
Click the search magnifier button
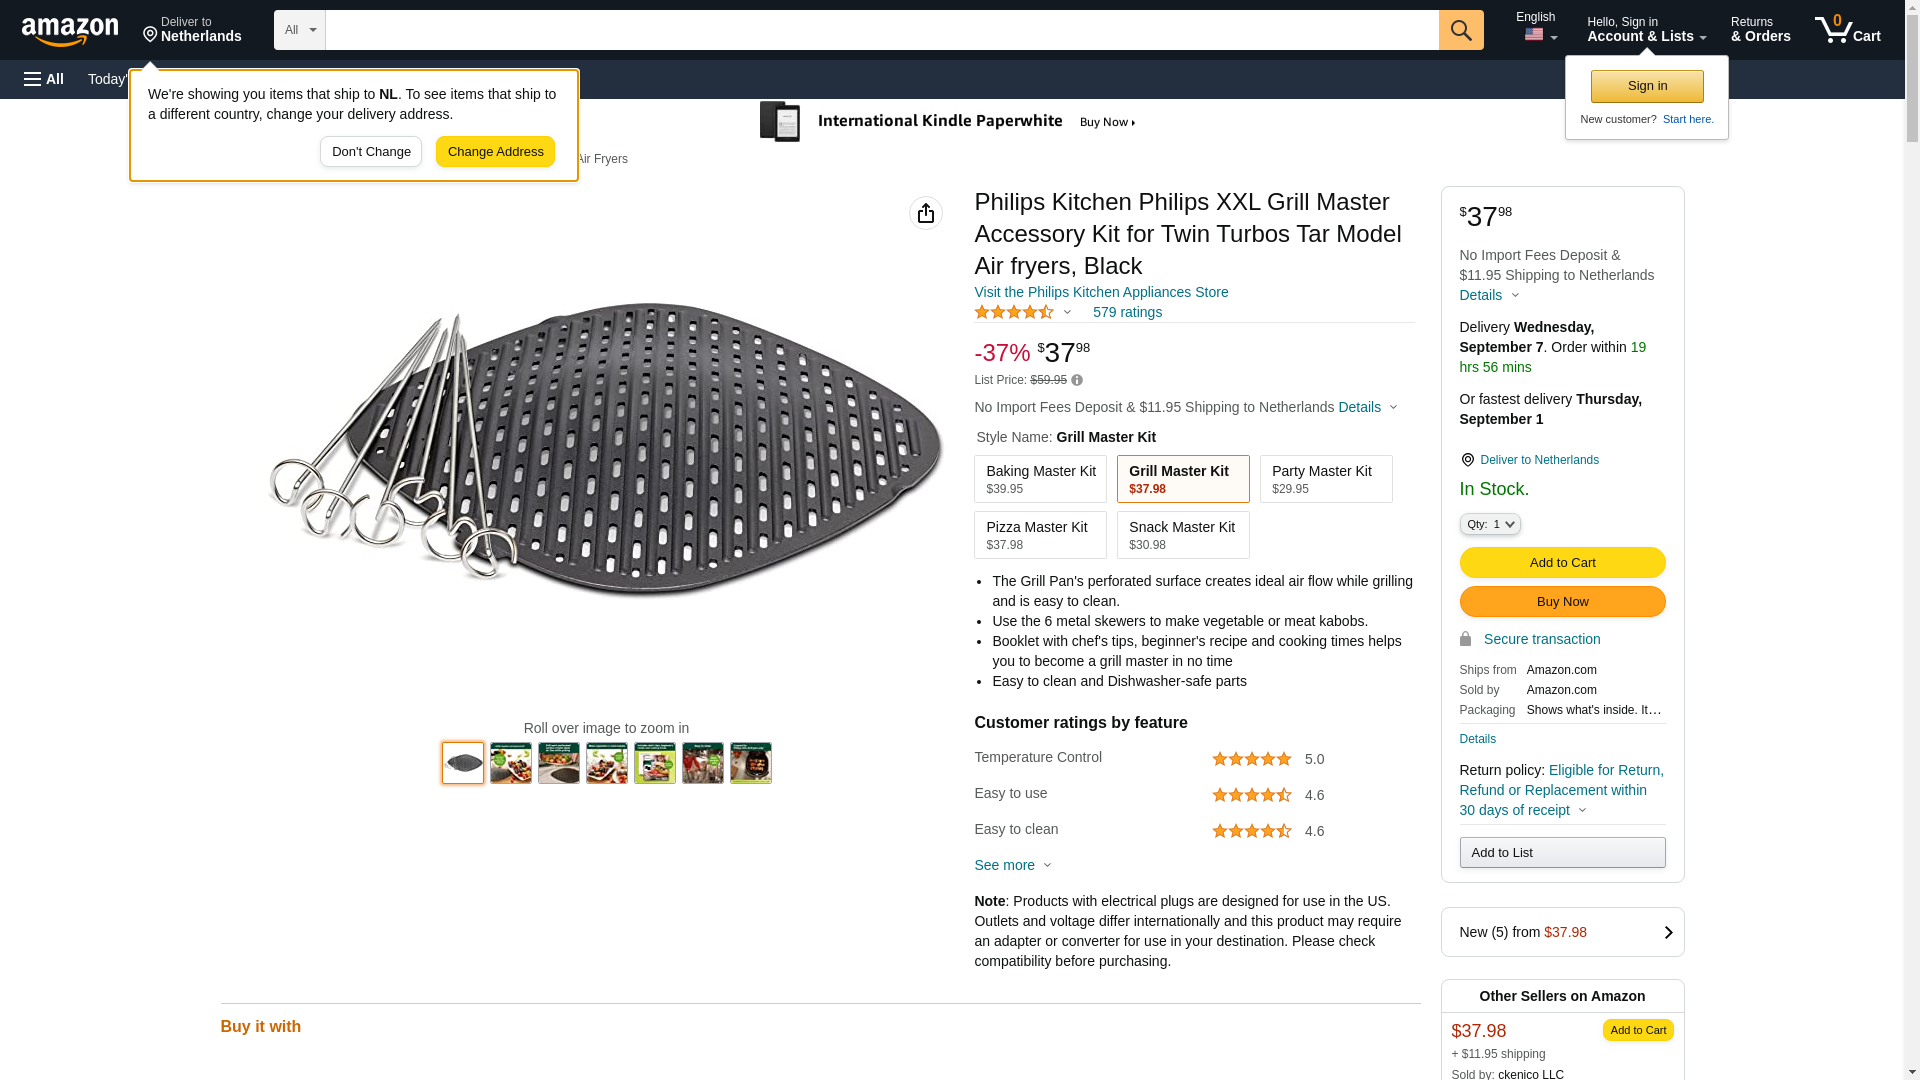click(x=1461, y=30)
